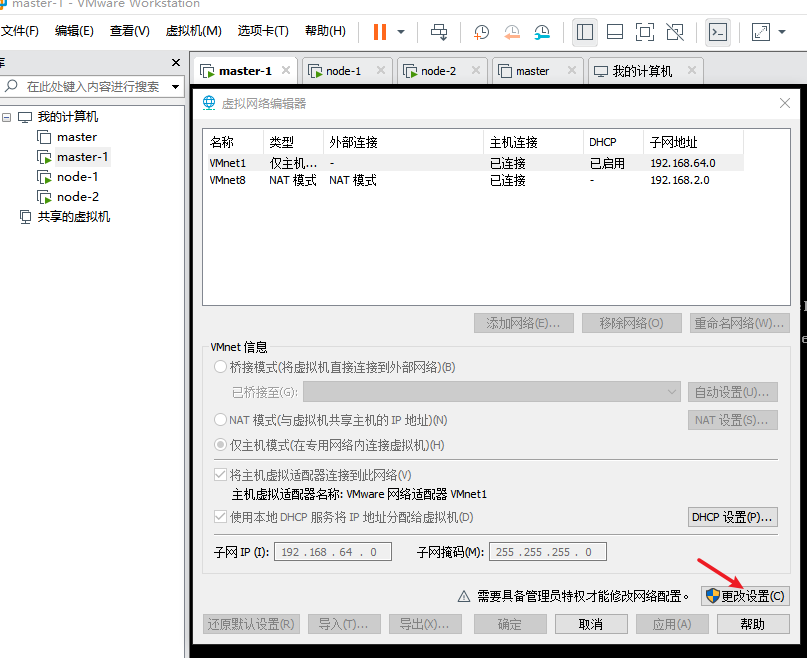Open the 虚拟机(M) menu

click(x=194, y=31)
